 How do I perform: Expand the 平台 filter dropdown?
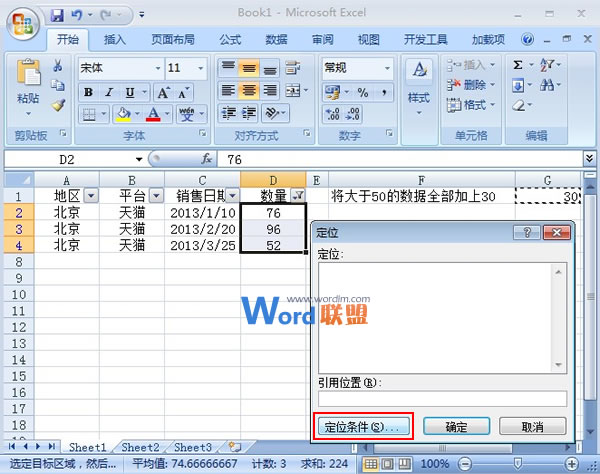click(156, 196)
